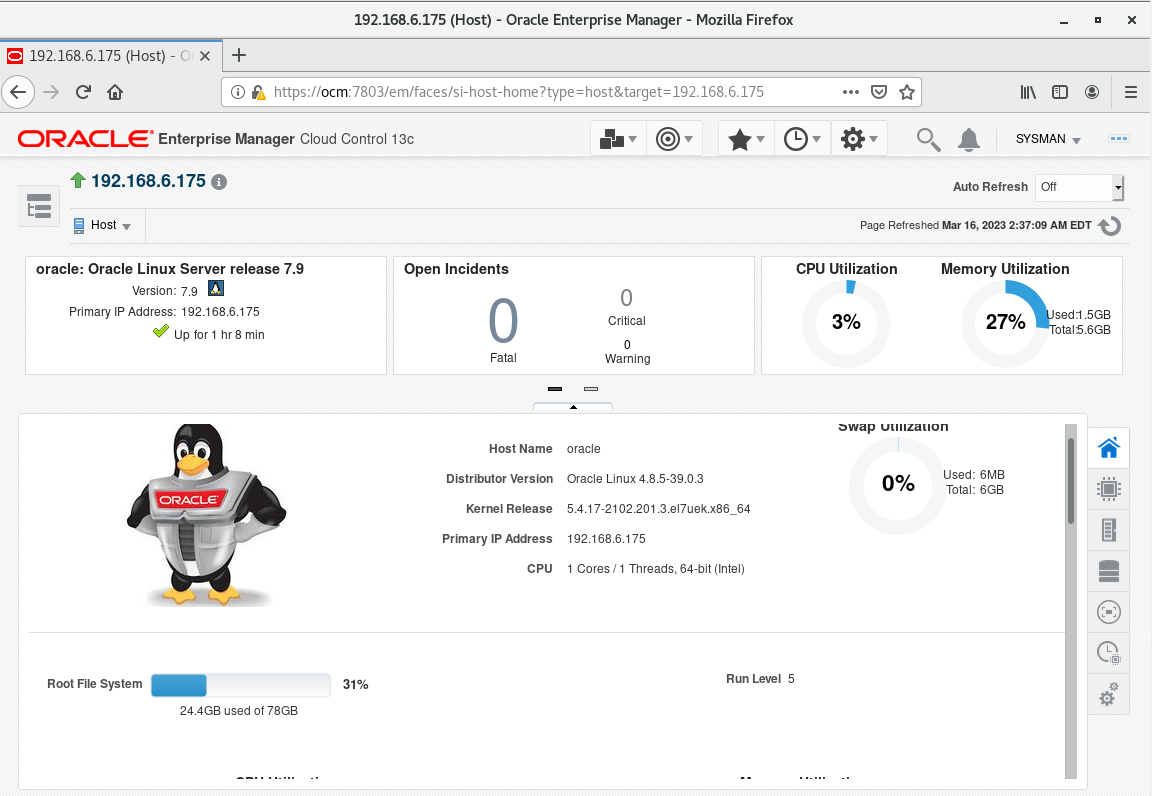Image resolution: width=1152 pixels, height=796 pixels.
Task: Open target navigation tree panel
Action: coord(38,207)
